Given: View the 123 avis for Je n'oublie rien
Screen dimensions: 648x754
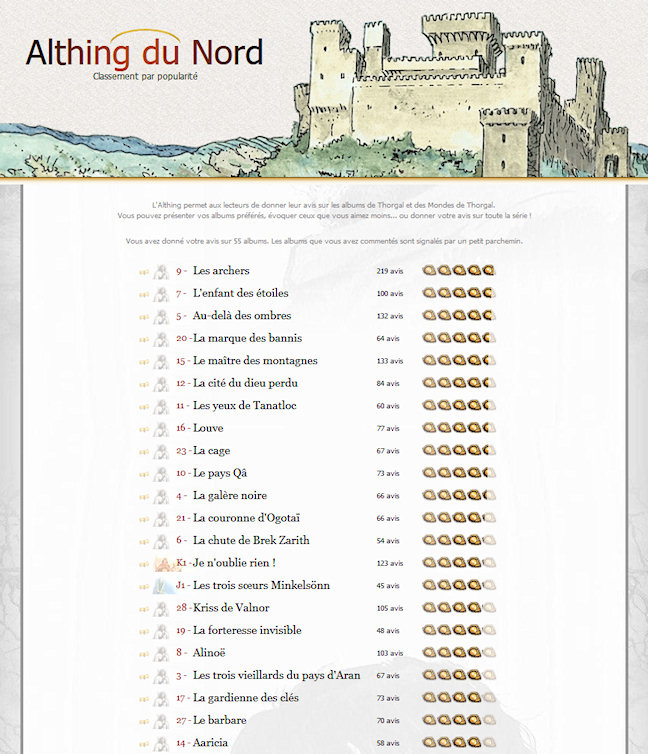Looking at the screenshot, I should pyautogui.click(x=389, y=563).
